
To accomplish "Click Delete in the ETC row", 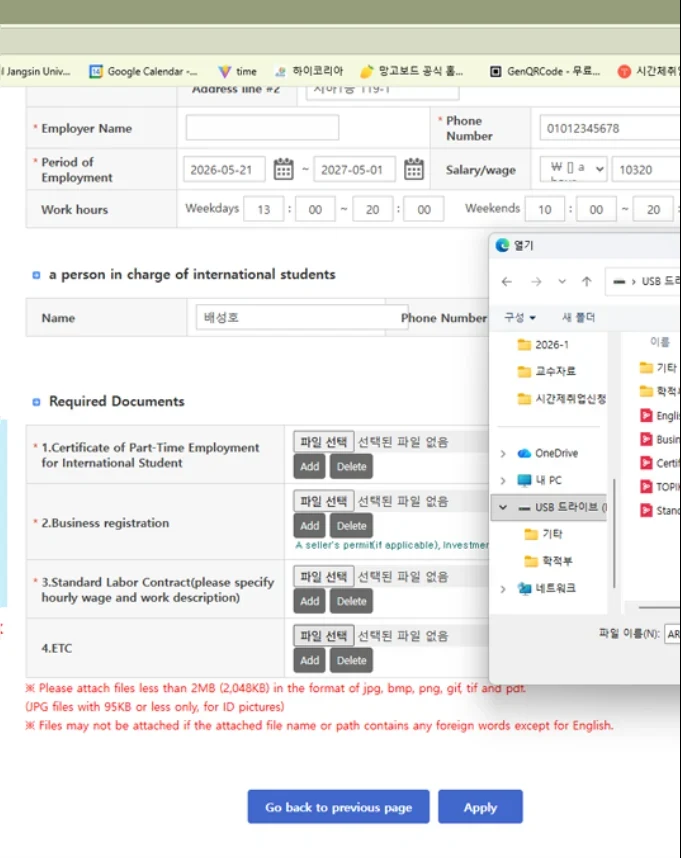I will (x=351, y=660).
